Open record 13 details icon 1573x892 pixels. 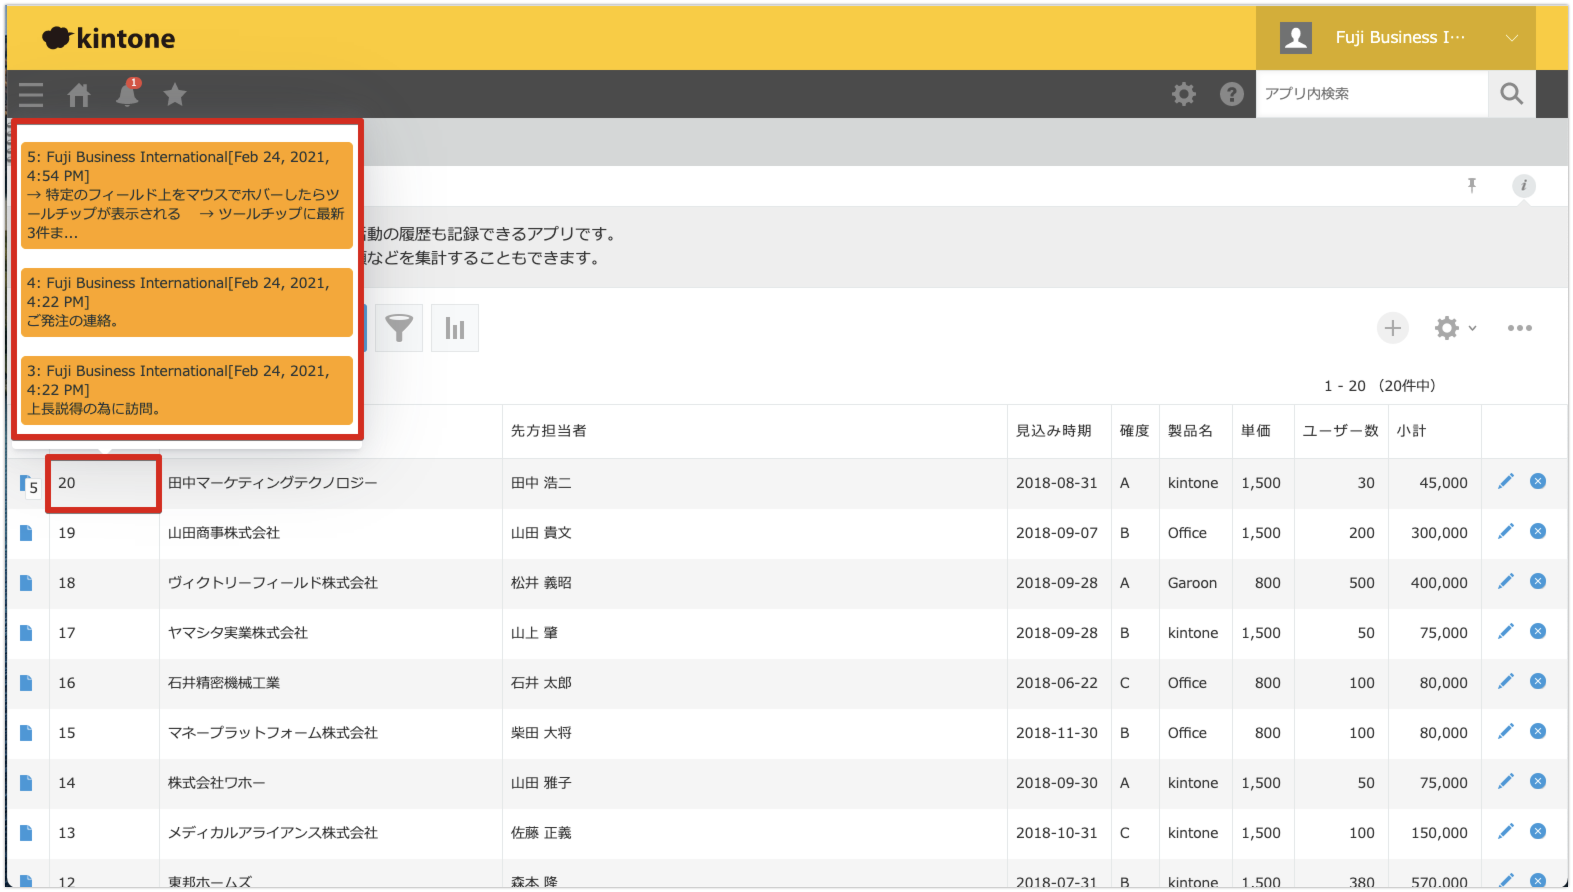pyautogui.click(x=26, y=833)
